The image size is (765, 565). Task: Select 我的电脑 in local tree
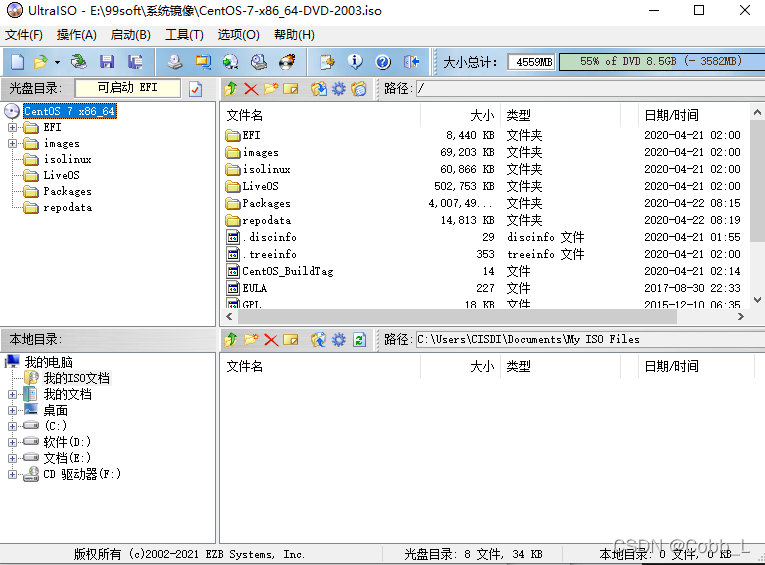(48, 362)
